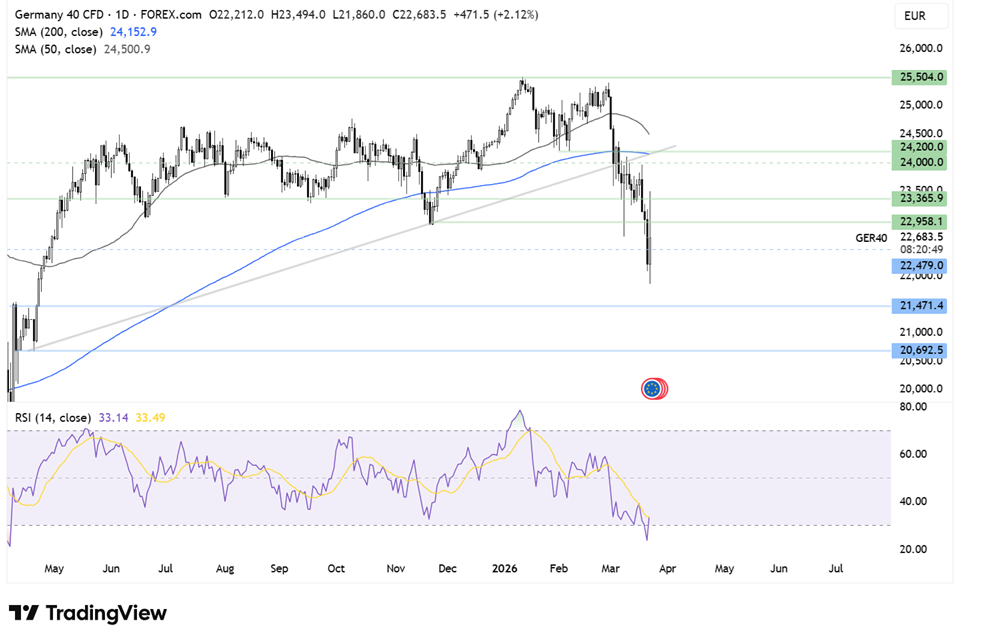
Task: Click the 20,692.5 support level label
Action: click(x=919, y=351)
